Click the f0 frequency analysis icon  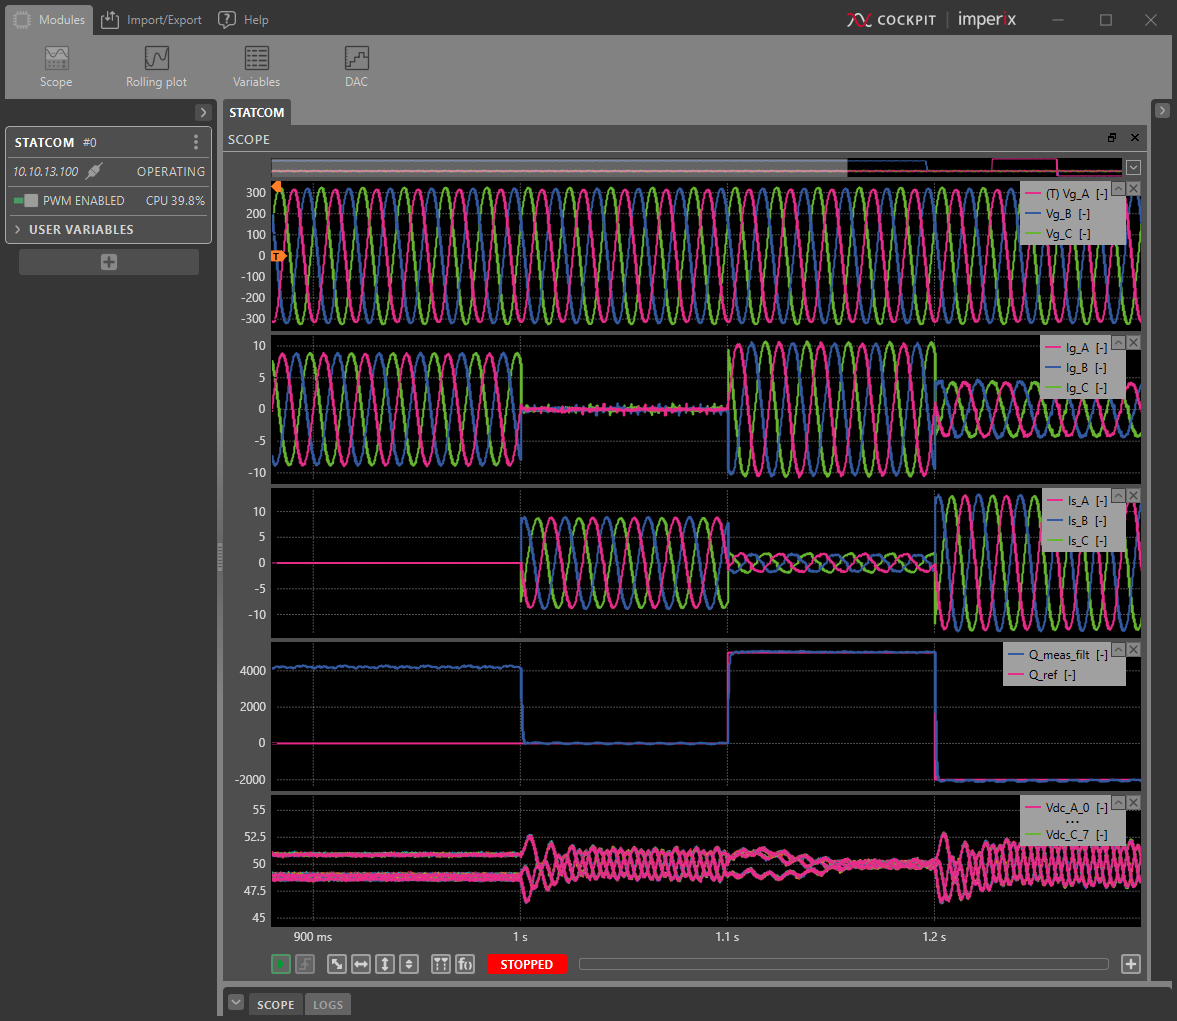pyautogui.click(x=465, y=964)
